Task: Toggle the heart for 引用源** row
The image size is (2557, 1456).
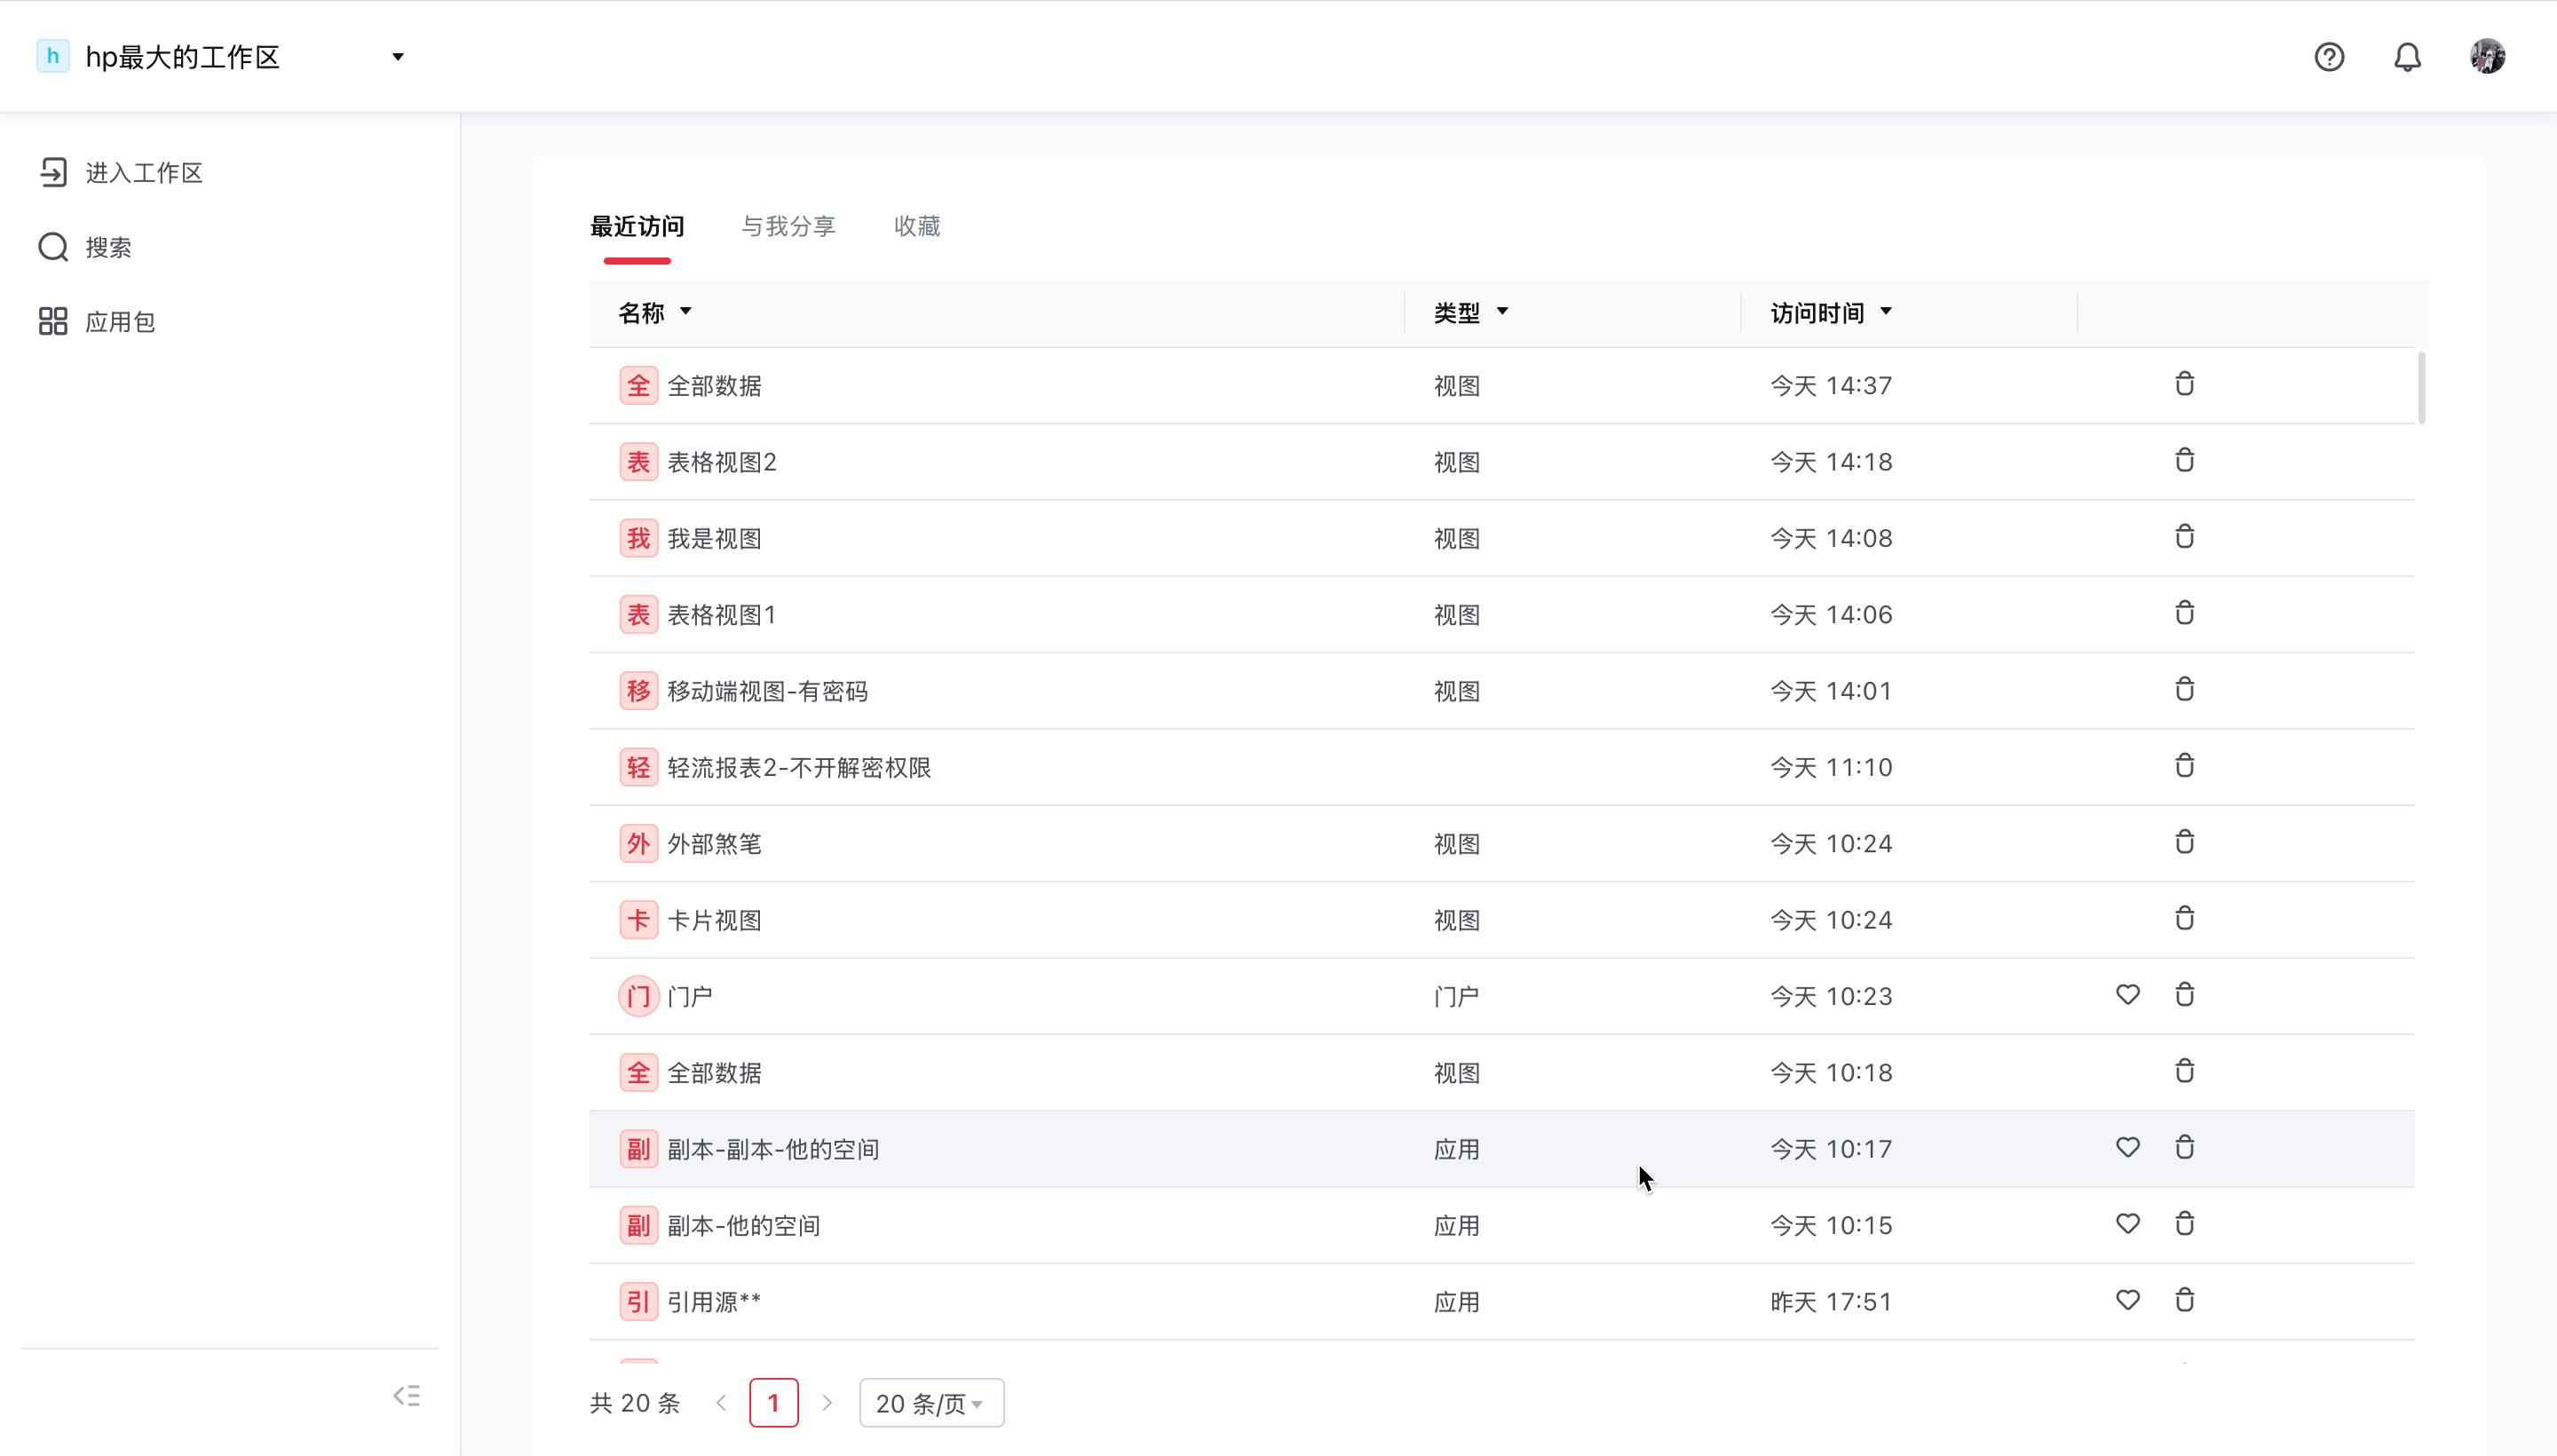Action: pos(2128,1300)
